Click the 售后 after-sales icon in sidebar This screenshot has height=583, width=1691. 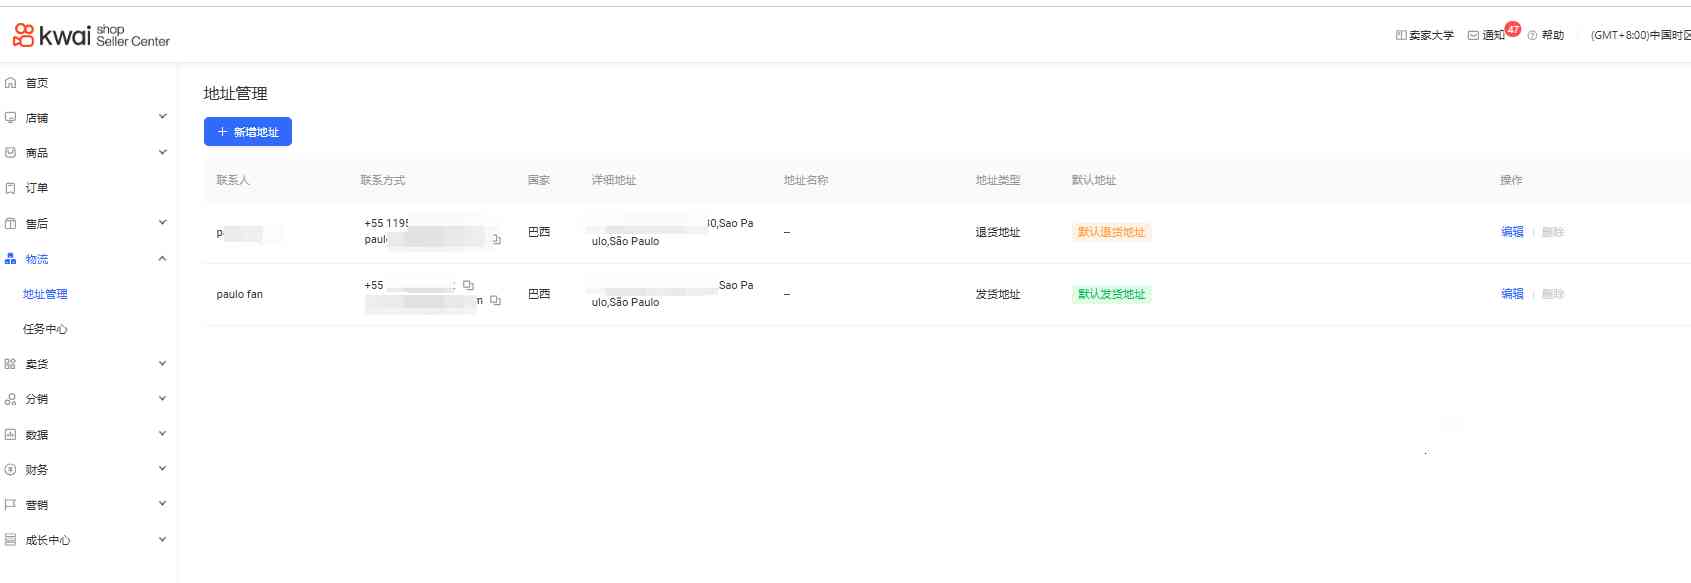(10, 224)
